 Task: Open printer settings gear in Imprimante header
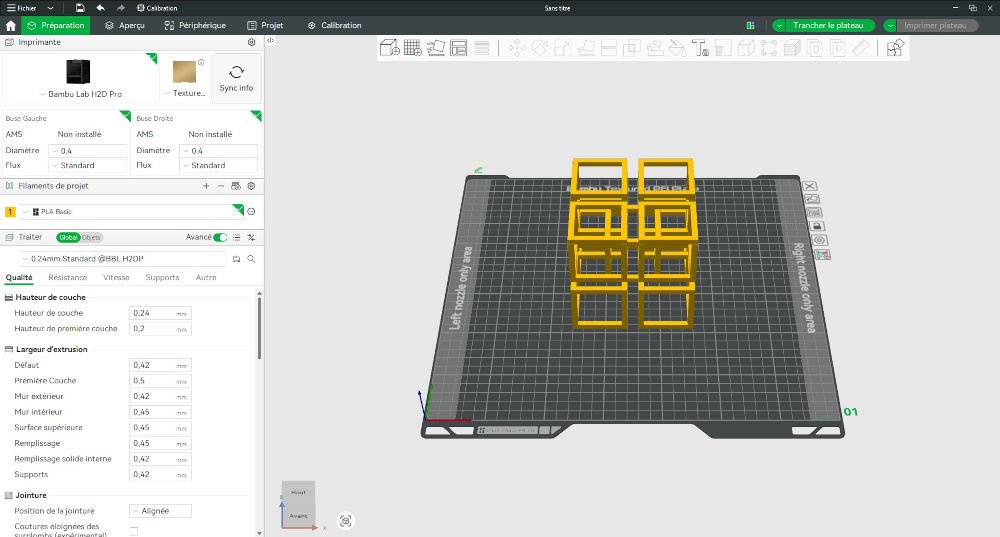(x=251, y=43)
